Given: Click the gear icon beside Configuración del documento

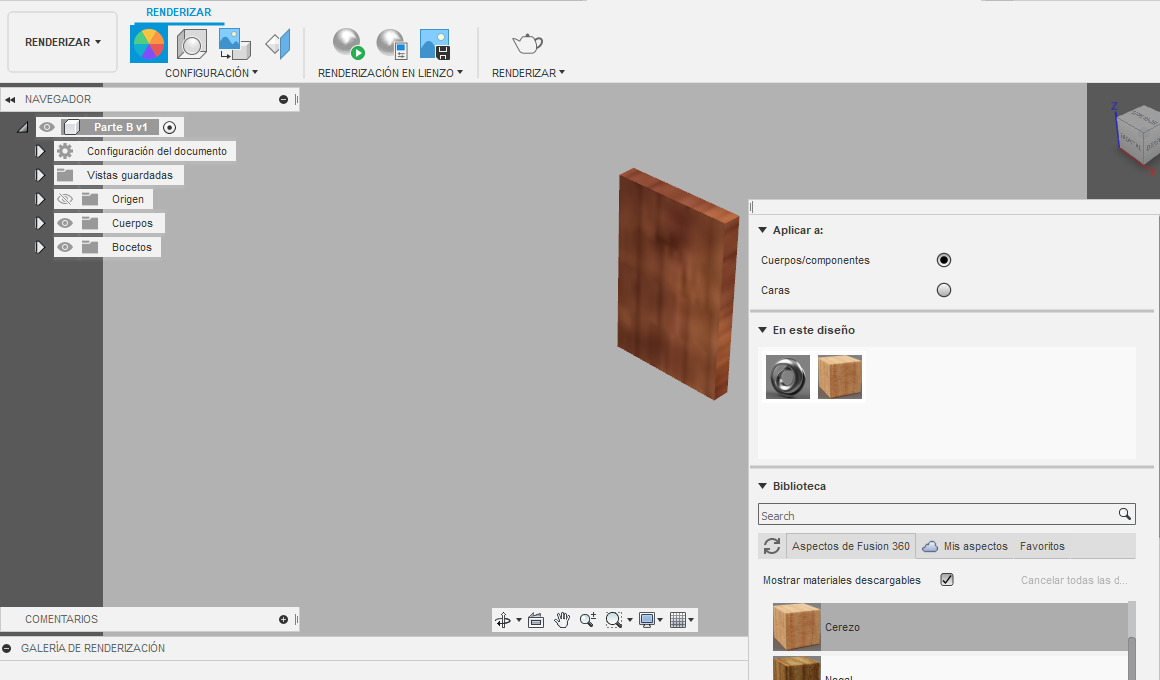Looking at the screenshot, I should pos(65,151).
